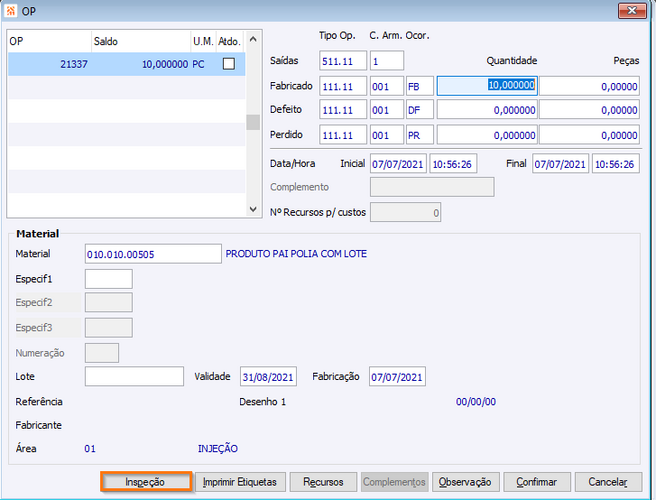Viewport: 656px width, 500px height.
Task: Click the Atdo. column header
Action: (x=230, y=41)
